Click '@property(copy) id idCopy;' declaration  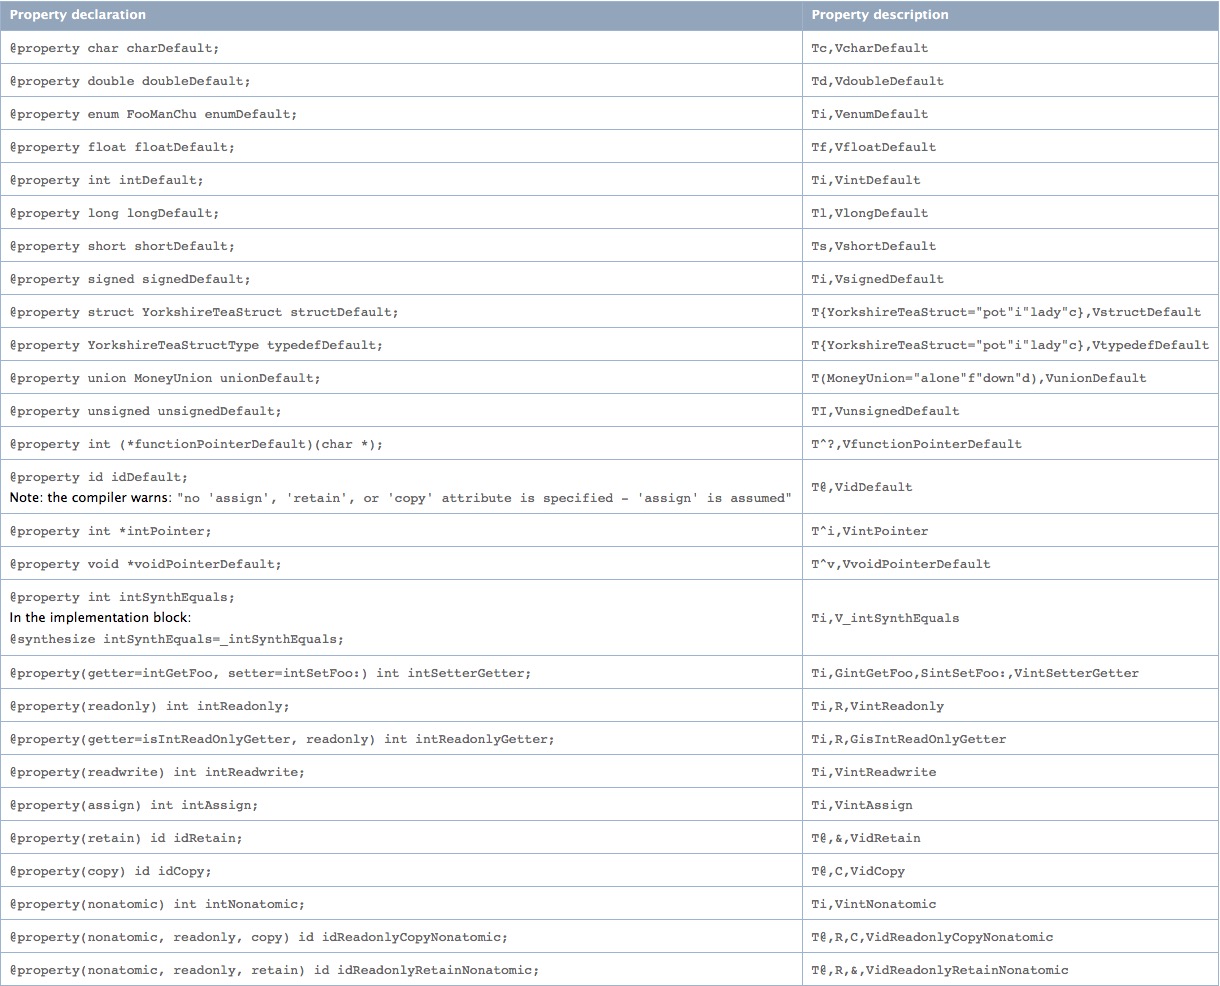coord(110,871)
